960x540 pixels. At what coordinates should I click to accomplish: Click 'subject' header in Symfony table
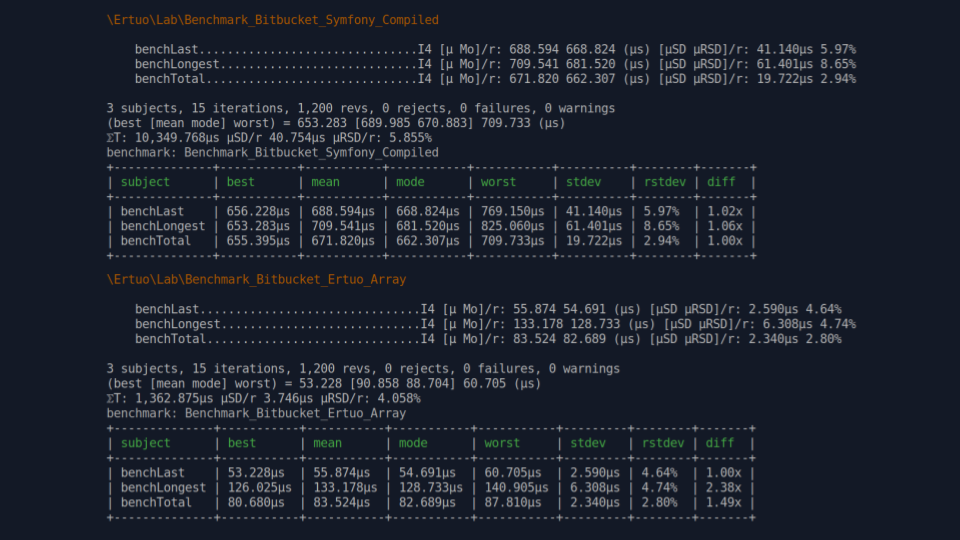(145, 182)
